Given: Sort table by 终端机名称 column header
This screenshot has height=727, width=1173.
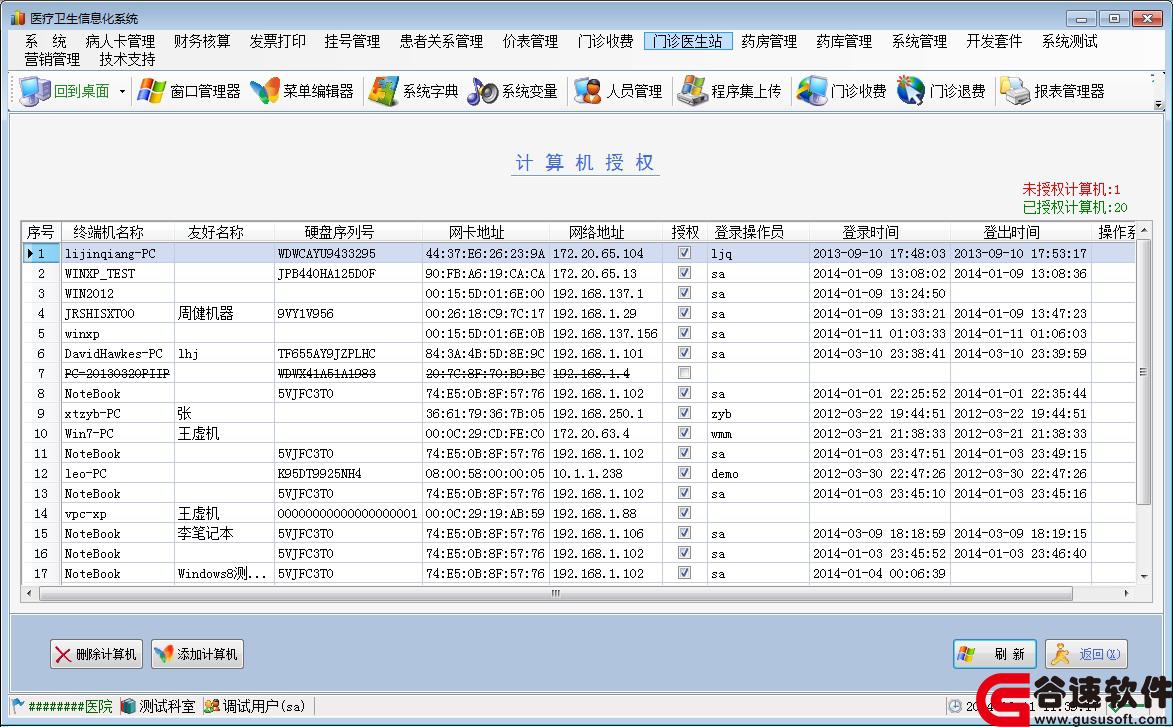Looking at the screenshot, I should (x=117, y=232).
